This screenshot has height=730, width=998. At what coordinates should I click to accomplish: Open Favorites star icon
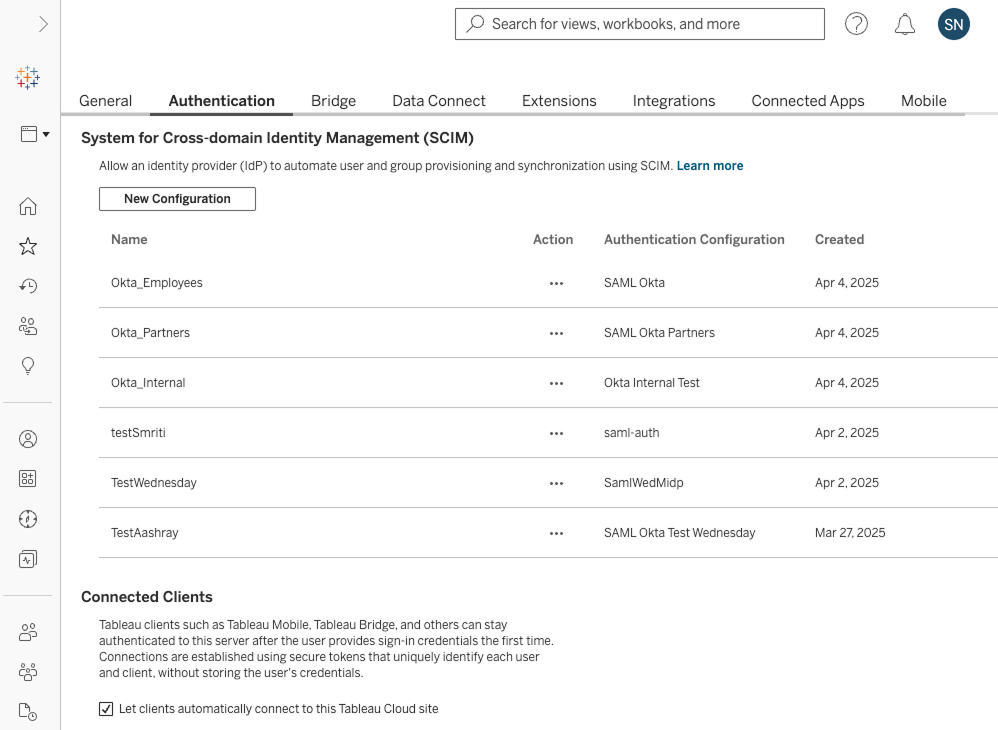pos(28,247)
